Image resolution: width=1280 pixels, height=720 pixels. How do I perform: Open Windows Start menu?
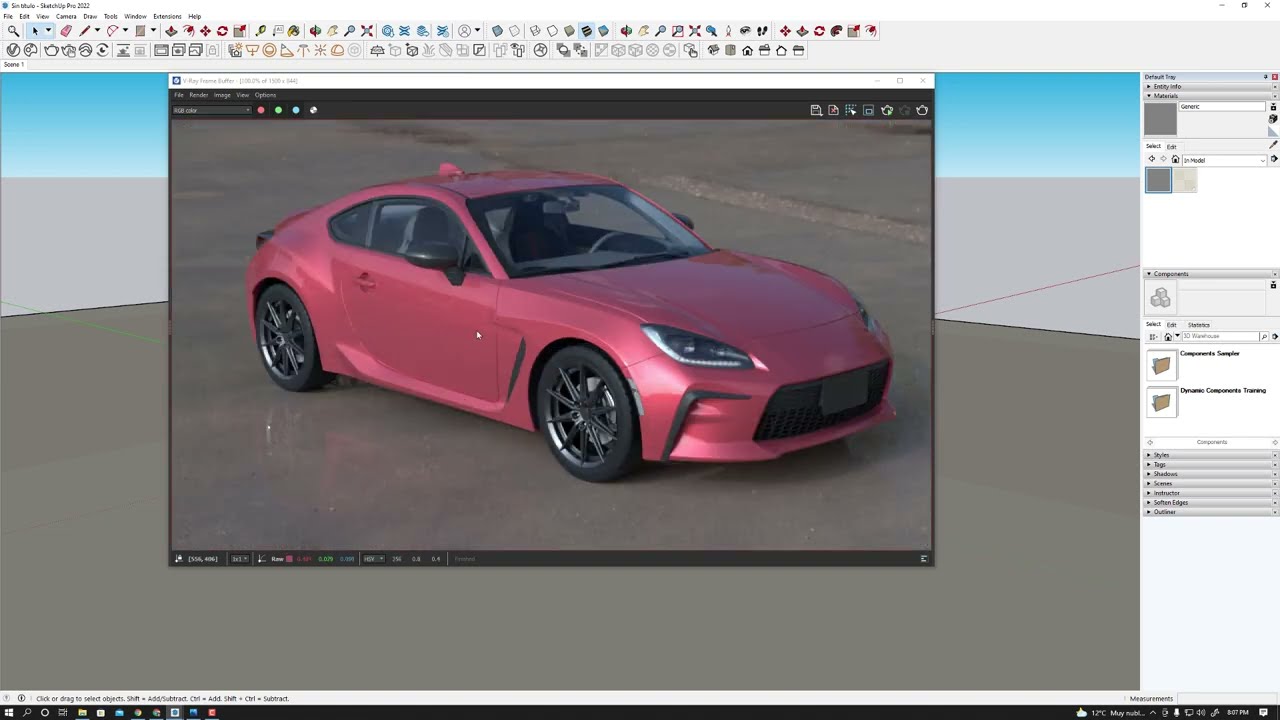(8, 713)
